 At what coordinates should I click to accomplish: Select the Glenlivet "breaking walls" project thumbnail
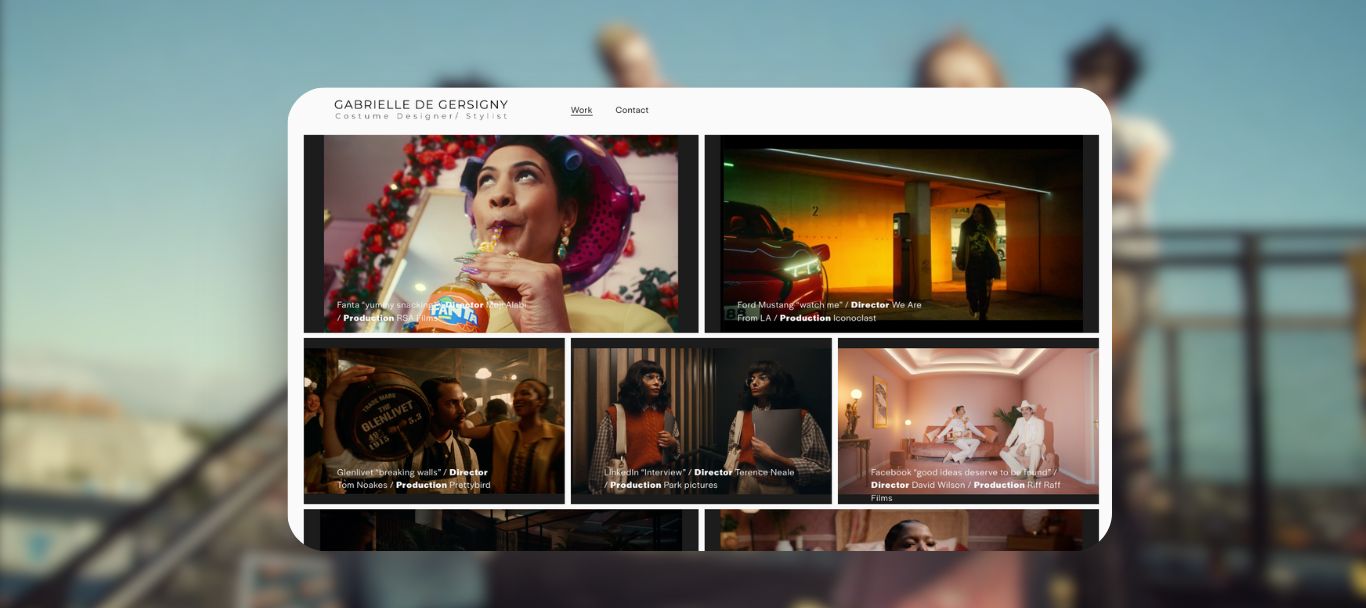pos(434,410)
